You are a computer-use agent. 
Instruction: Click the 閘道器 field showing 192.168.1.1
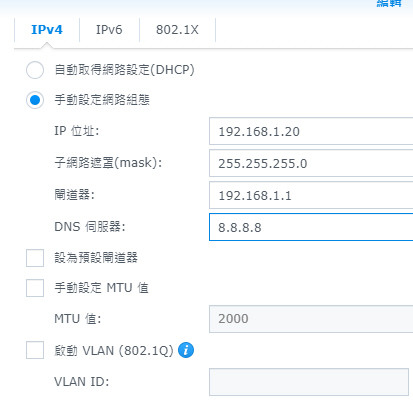point(311,195)
